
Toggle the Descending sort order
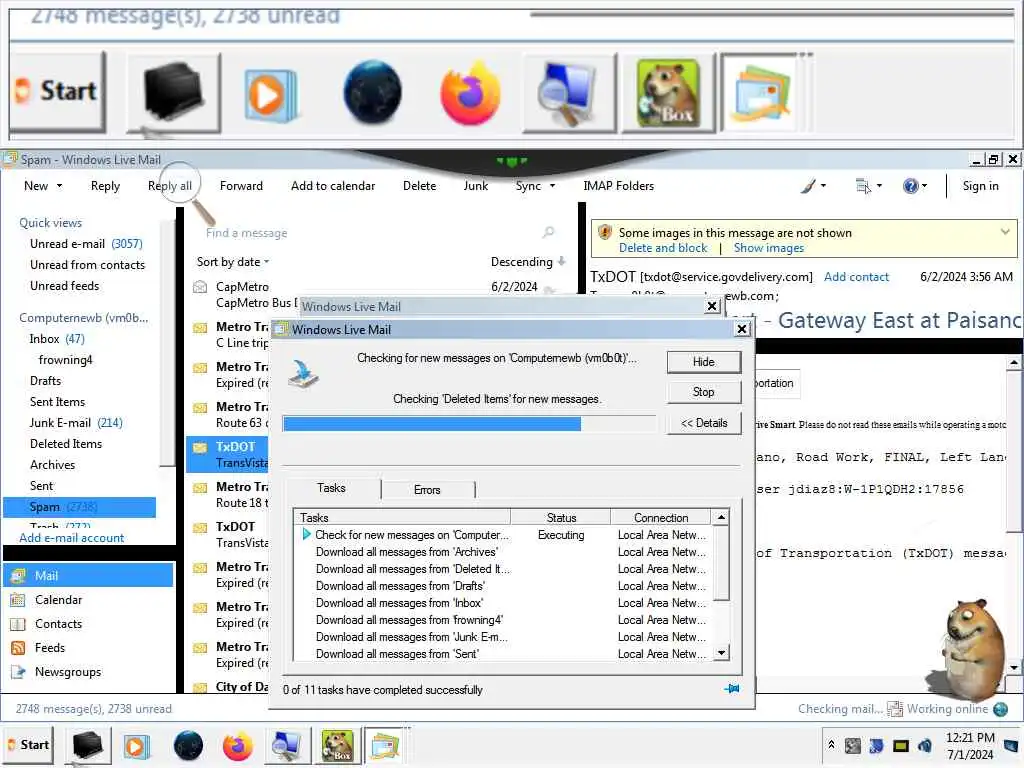[528, 262]
